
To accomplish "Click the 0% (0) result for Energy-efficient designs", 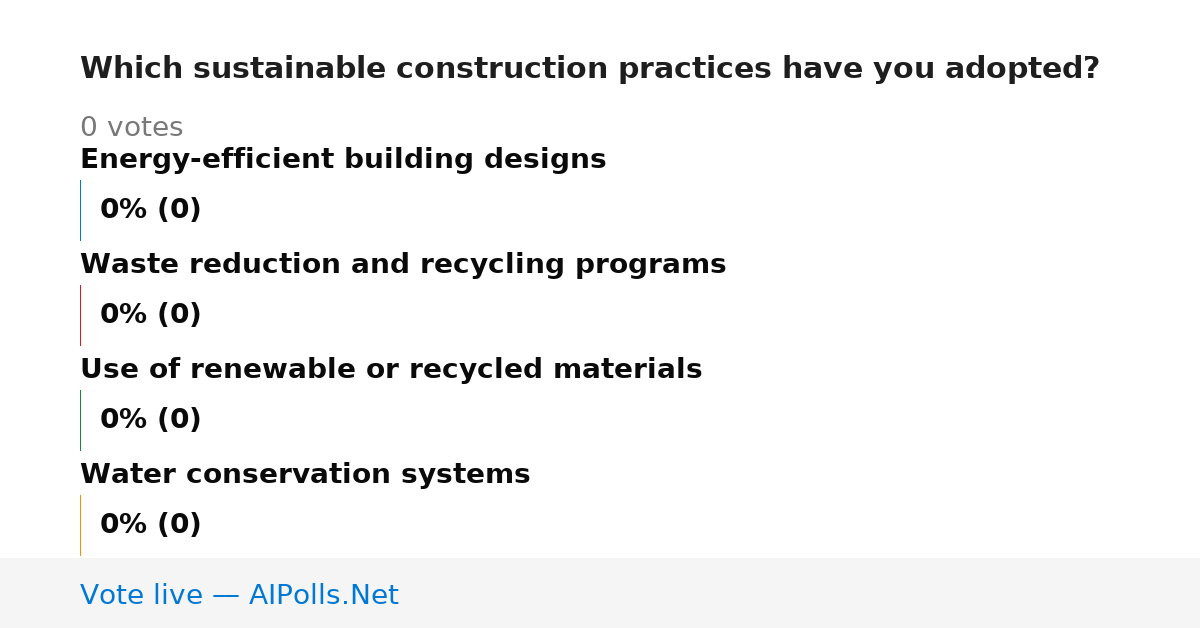I will coord(151,210).
